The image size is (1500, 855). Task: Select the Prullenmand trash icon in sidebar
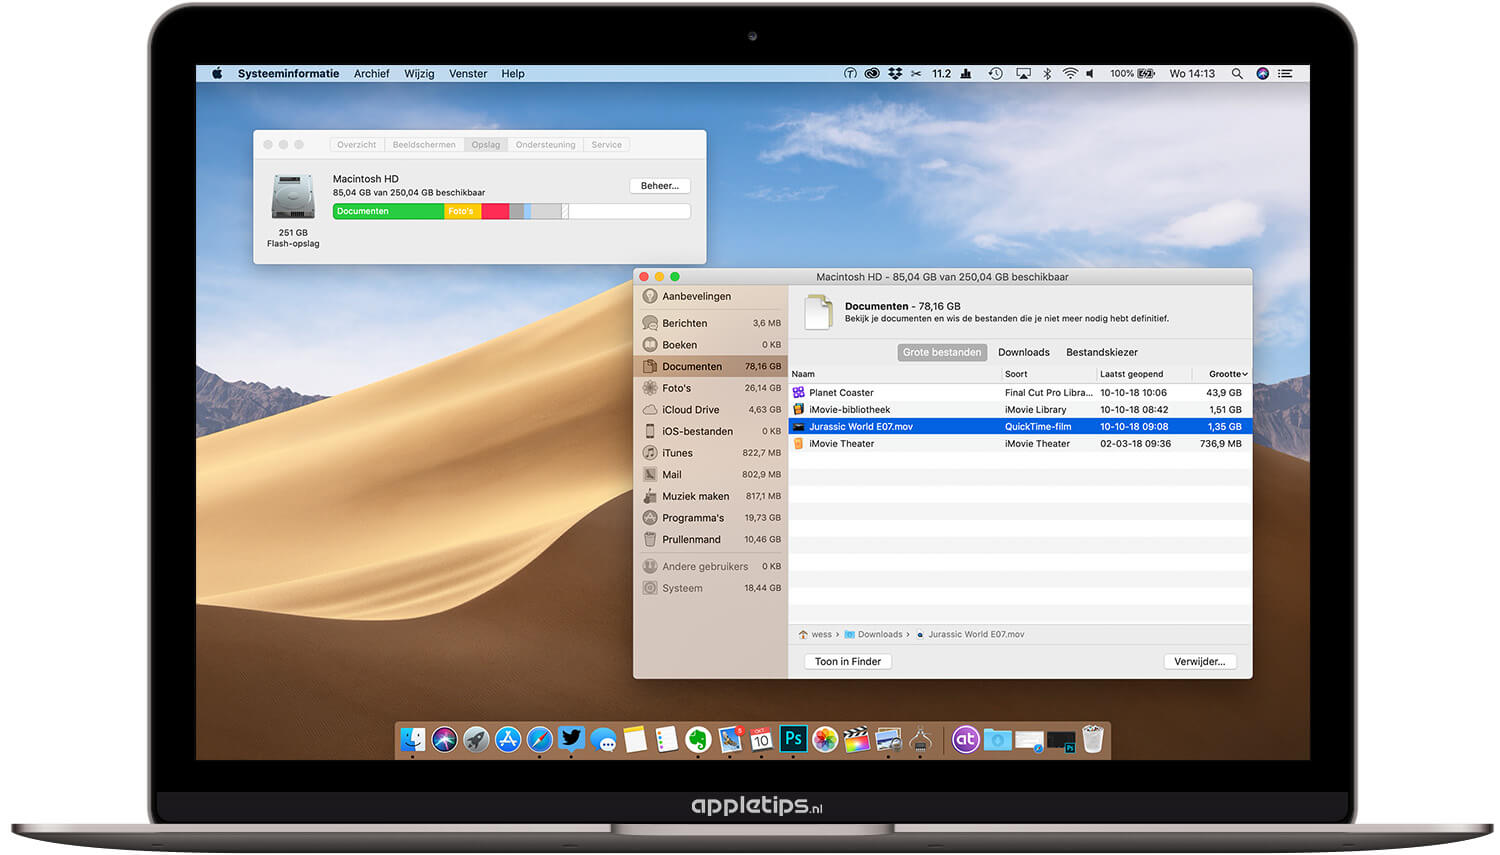click(650, 539)
